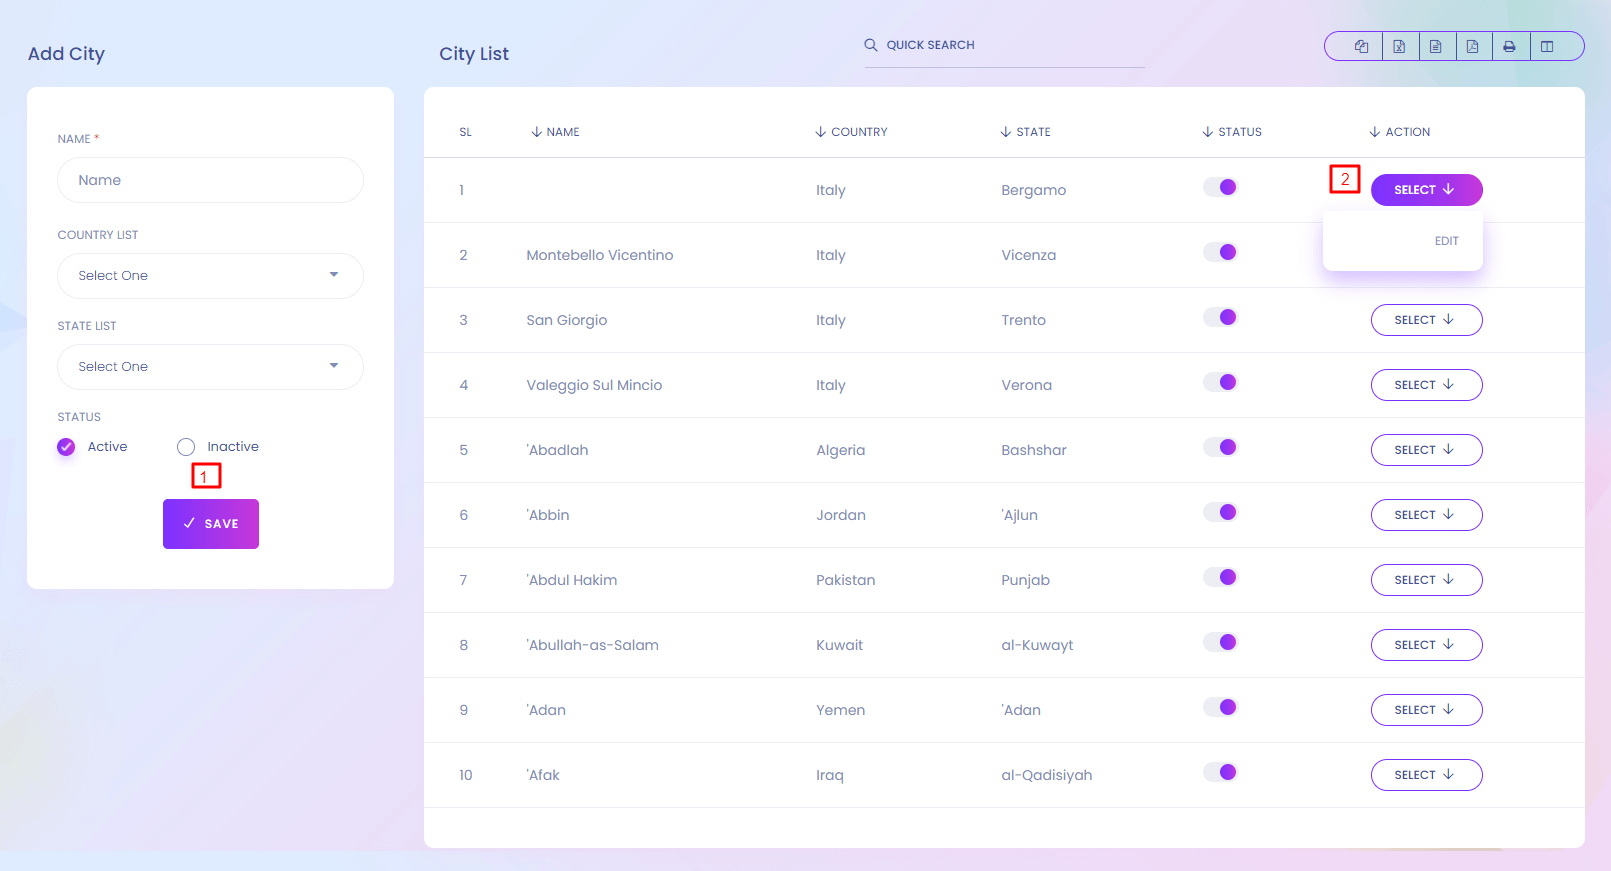The height and width of the screenshot is (871, 1611).
Task: Click the quick search magnifier icon
Action: pos(871,45)
